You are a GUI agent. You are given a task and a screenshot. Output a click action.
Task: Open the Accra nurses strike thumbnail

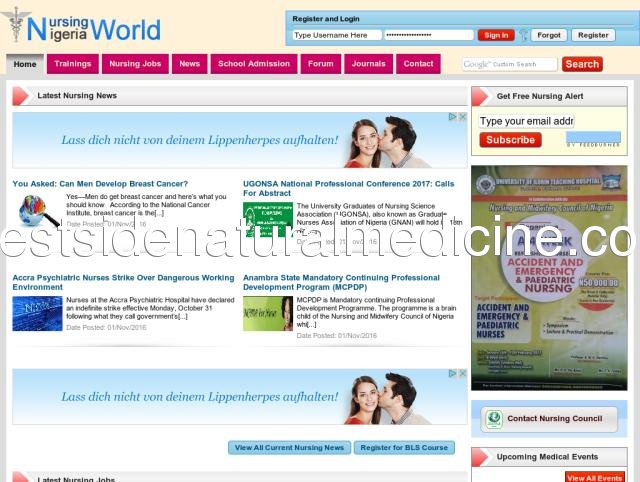pyautogui.click(x=37, y=313)
